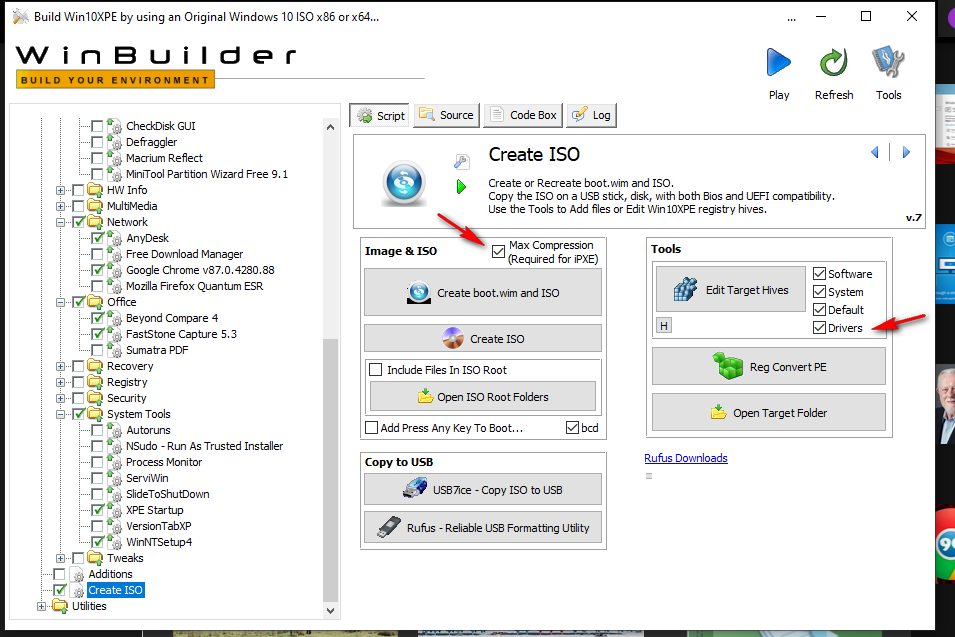The image size is (955, 637).
Task: Click the Office folder icon
Action: point(95,301)
